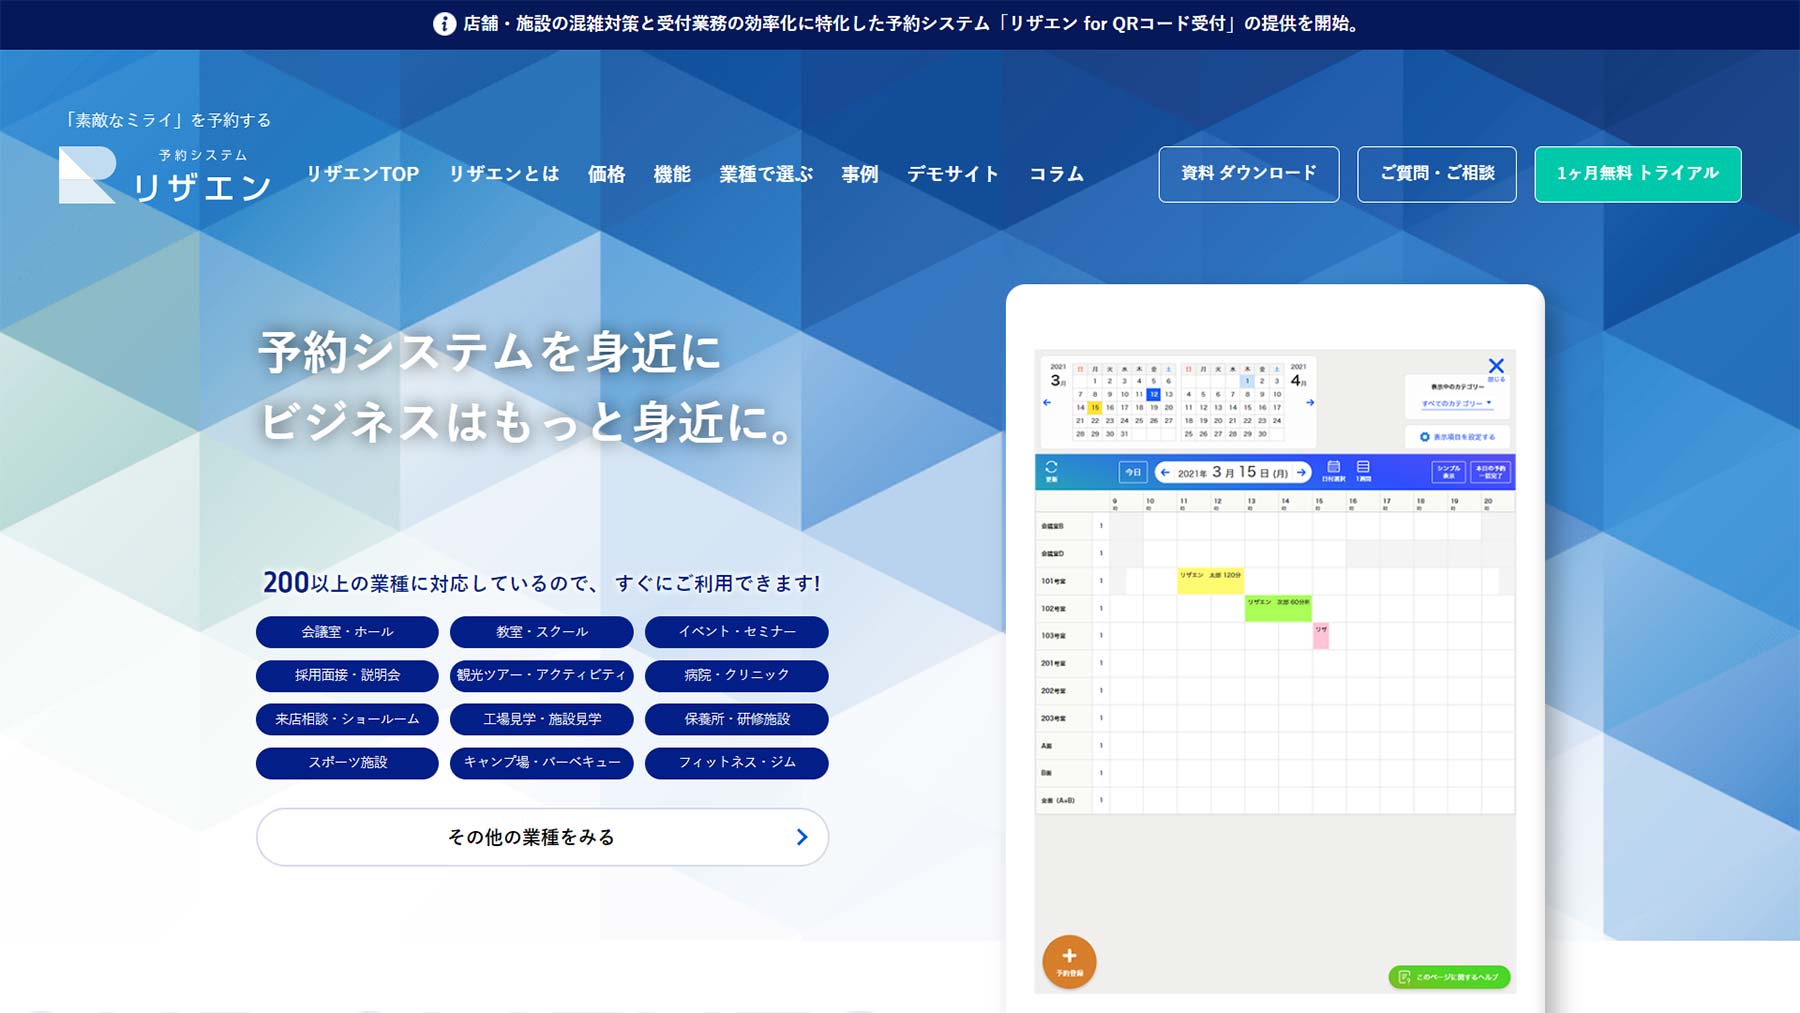Open the コラム menu item
This screenshot has width=1800, height=1013.
[1057, 174]
